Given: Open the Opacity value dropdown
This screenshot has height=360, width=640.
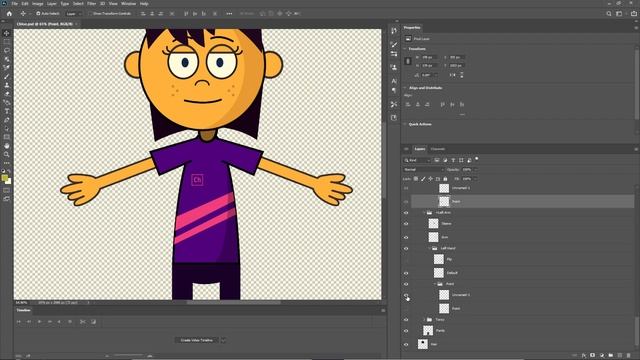Looking at the screenshot, I should [476, 169].
